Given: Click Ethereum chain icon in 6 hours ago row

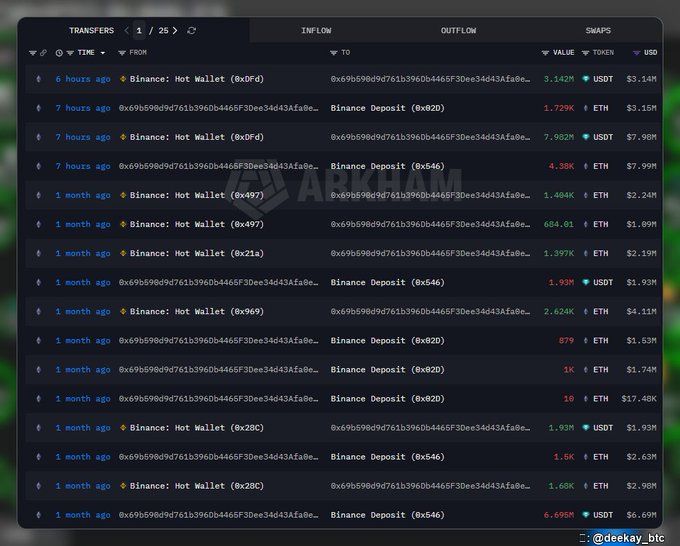Looking at the screenshot, I should (x=39, y=79).
